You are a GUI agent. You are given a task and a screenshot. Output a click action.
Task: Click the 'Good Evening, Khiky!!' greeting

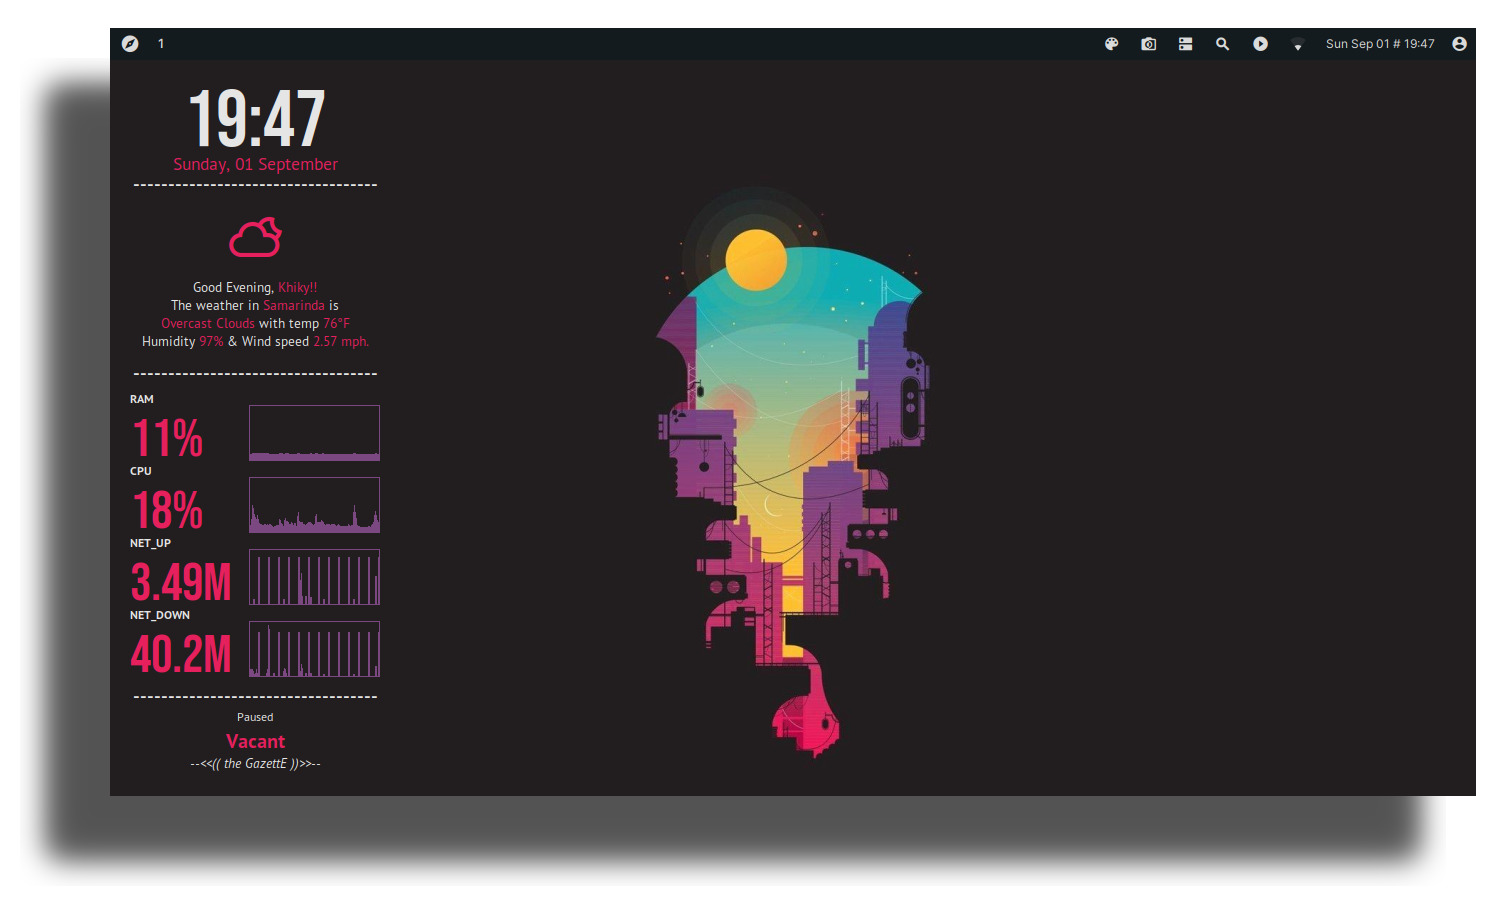(255, 287)
